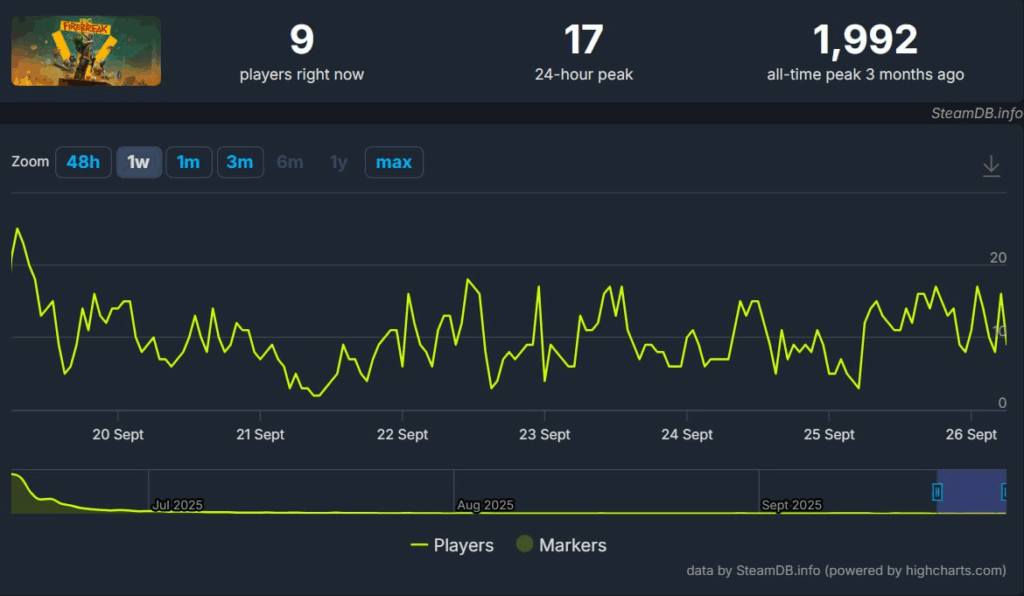Select the 1w zoom button
1024x596 pixels.
pyautogui.click(x=139, y=162)
